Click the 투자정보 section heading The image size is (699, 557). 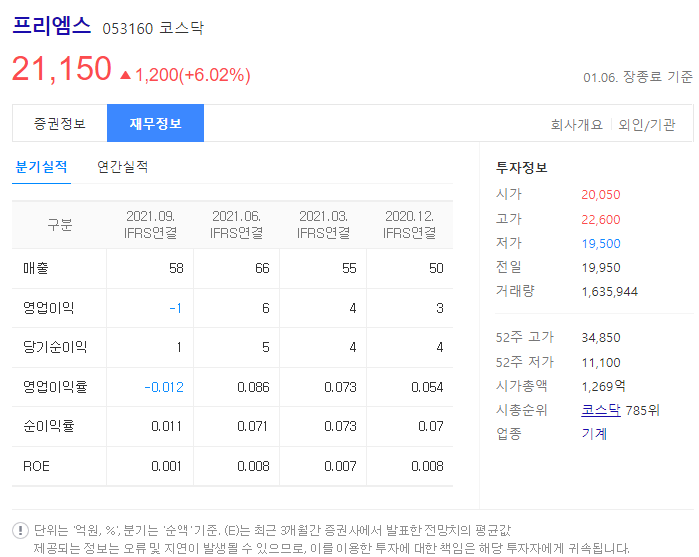[x=522, y=168]
